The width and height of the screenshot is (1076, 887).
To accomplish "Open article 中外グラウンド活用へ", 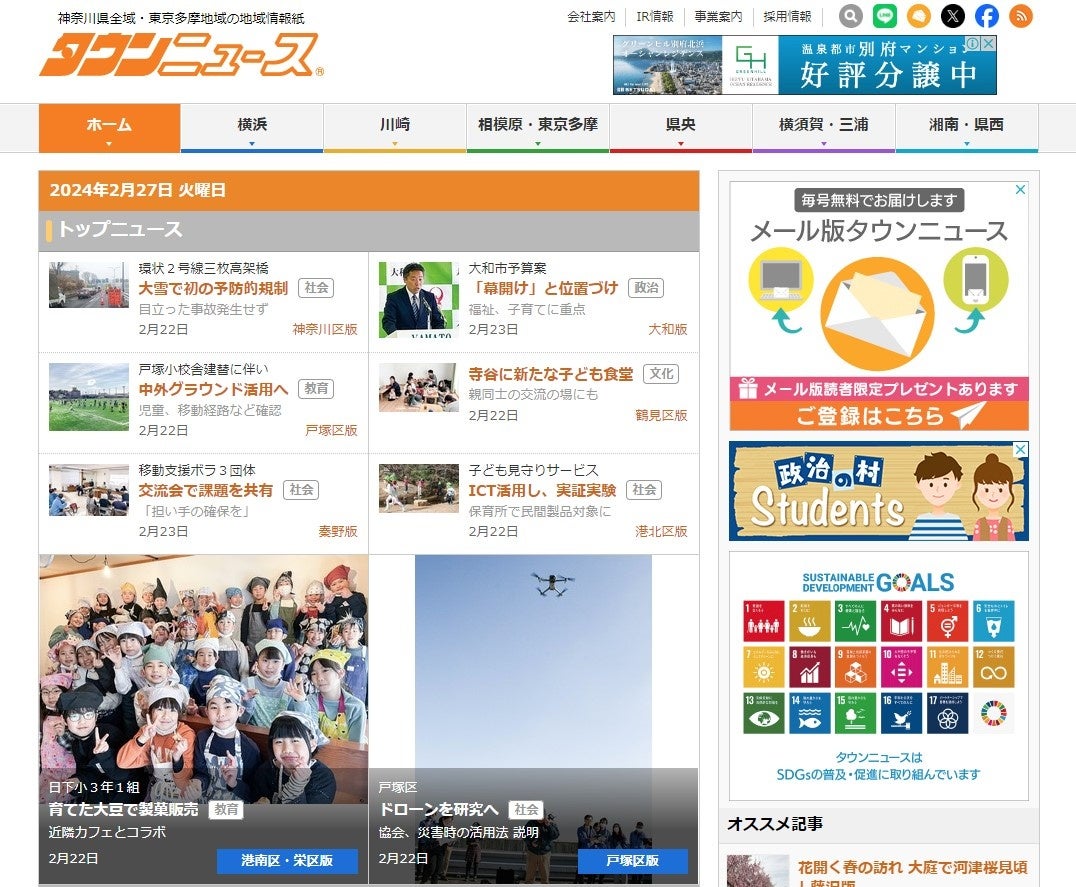I will (x=213, y=389).
